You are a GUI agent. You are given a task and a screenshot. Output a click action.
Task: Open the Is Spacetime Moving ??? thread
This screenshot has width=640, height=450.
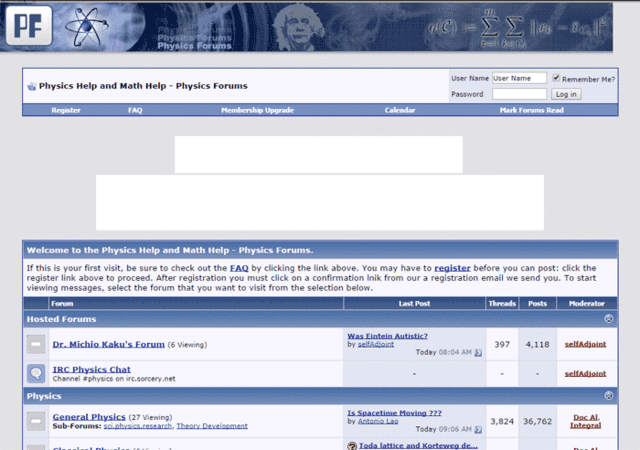coord(394,413)
